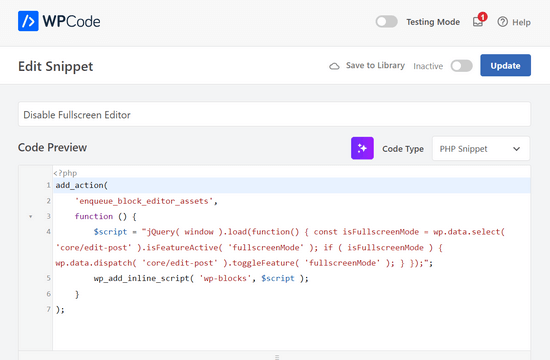Click the wp_add_inline_script code line
Image resolution: width=550 pixels, height=360 pixels.
point(201,278)
